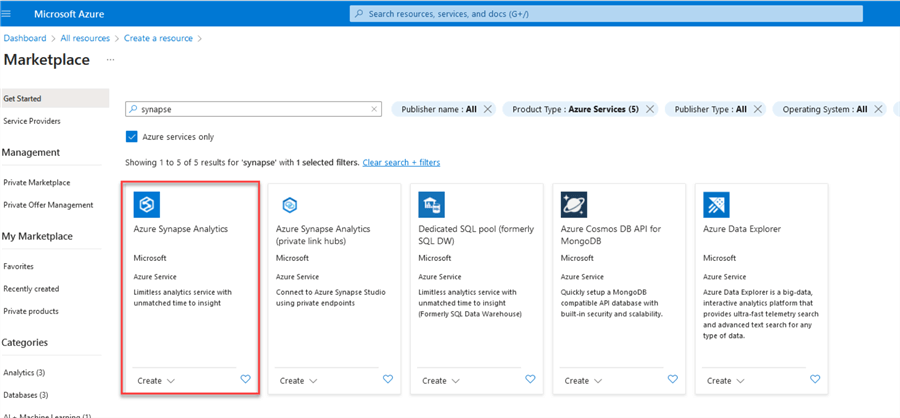Image resolution: width=900 pixels, height=418 pixels.
Task: Go to Create a resource breadcrumb
Action: 158,38
